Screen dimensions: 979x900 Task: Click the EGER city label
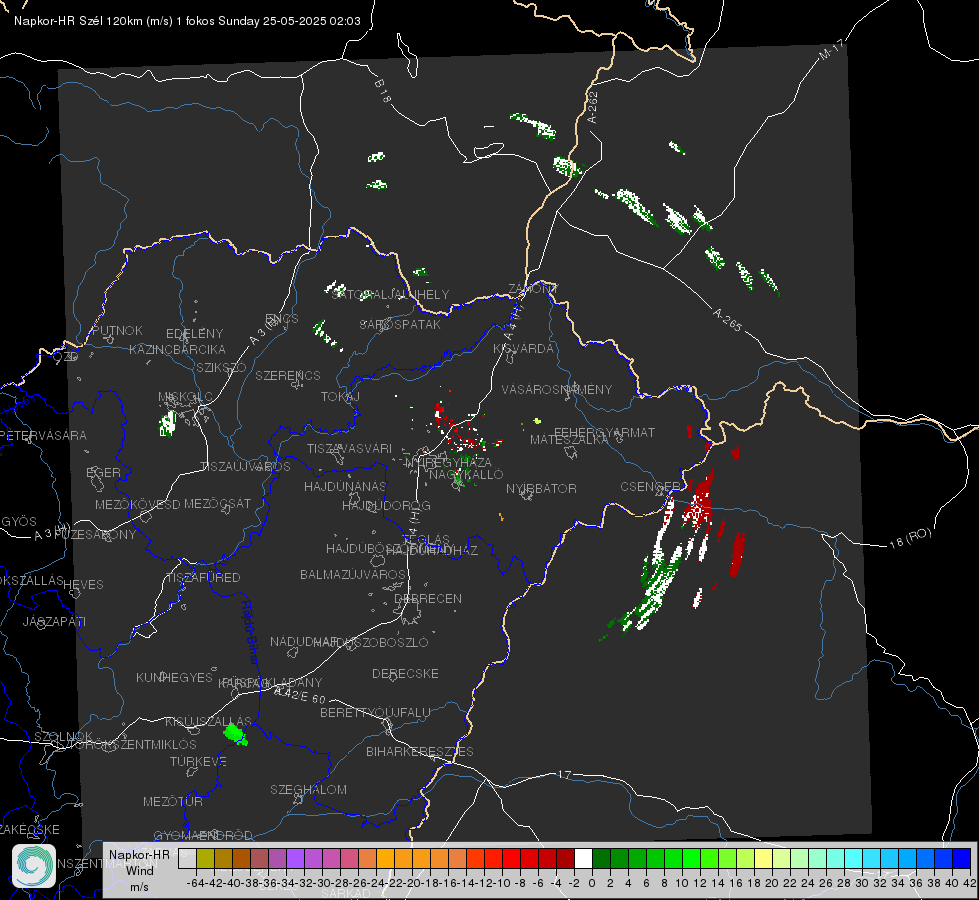click(104, 473)
